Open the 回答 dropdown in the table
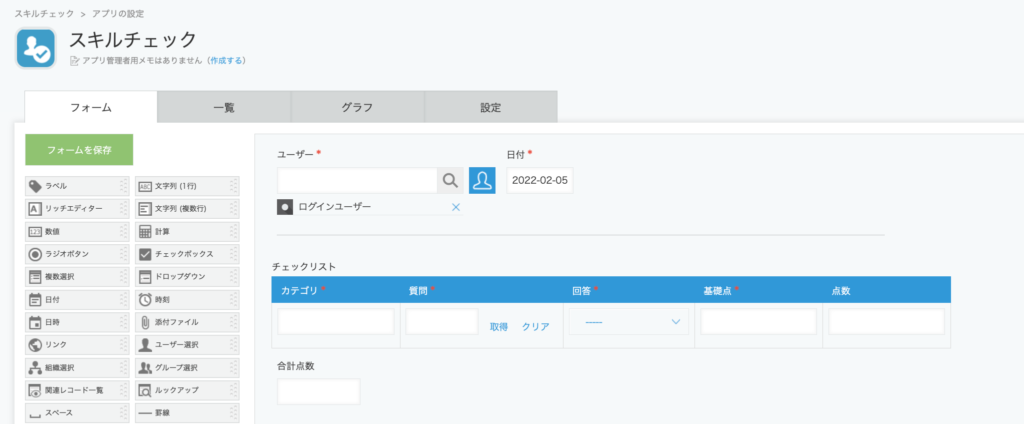The image size is (1024, 424). (x=628, y=322)
